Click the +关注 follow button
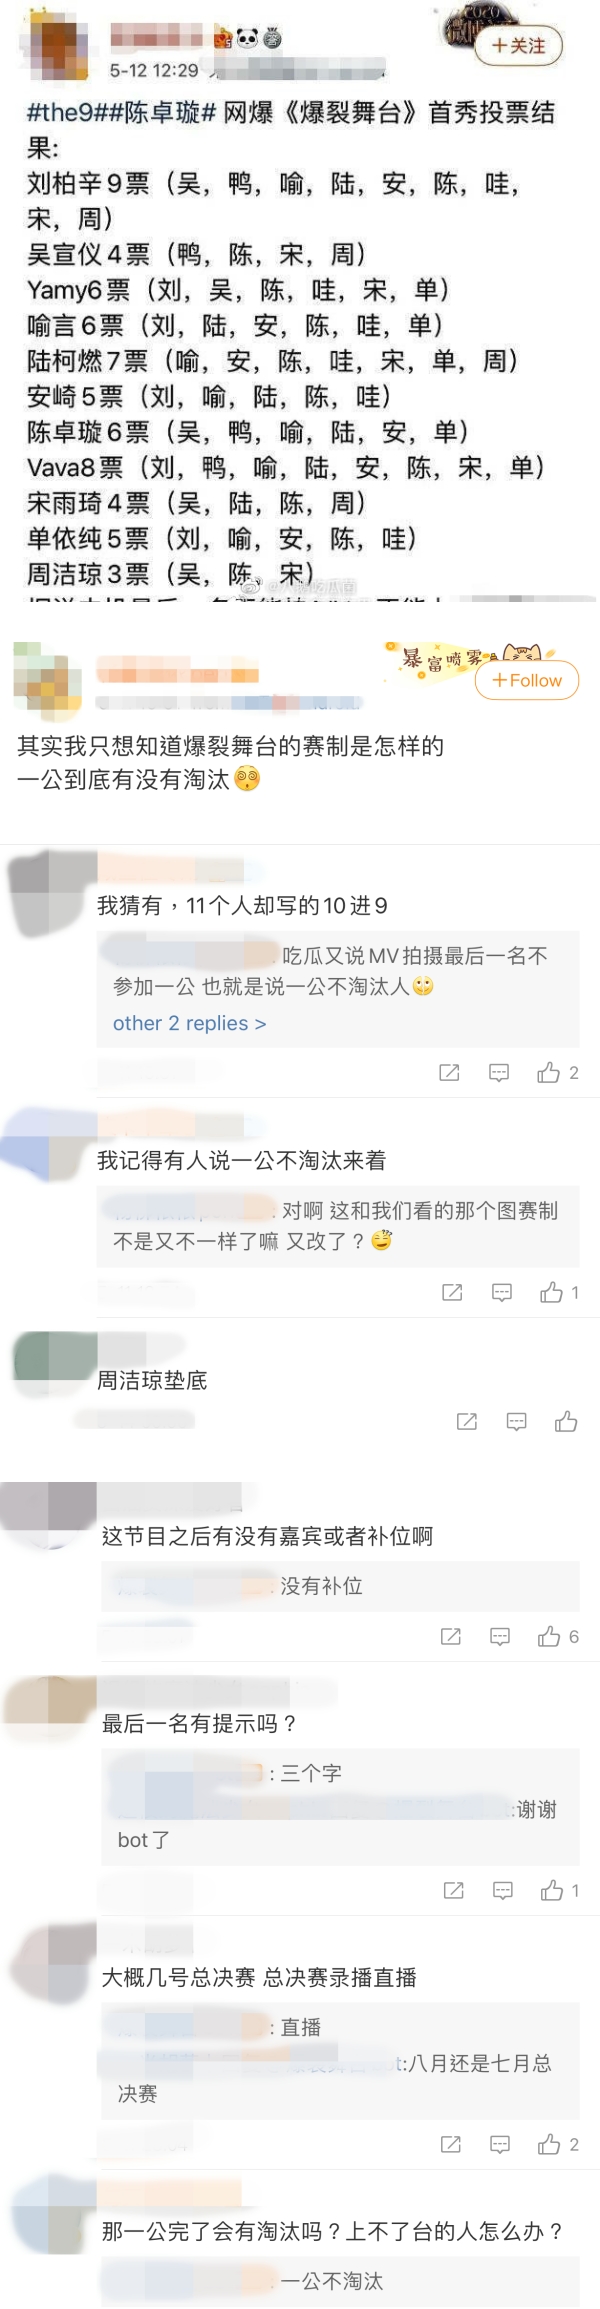Image resolution: width=600 pixels, height=2309 pixels. click(x=518, y=46)
